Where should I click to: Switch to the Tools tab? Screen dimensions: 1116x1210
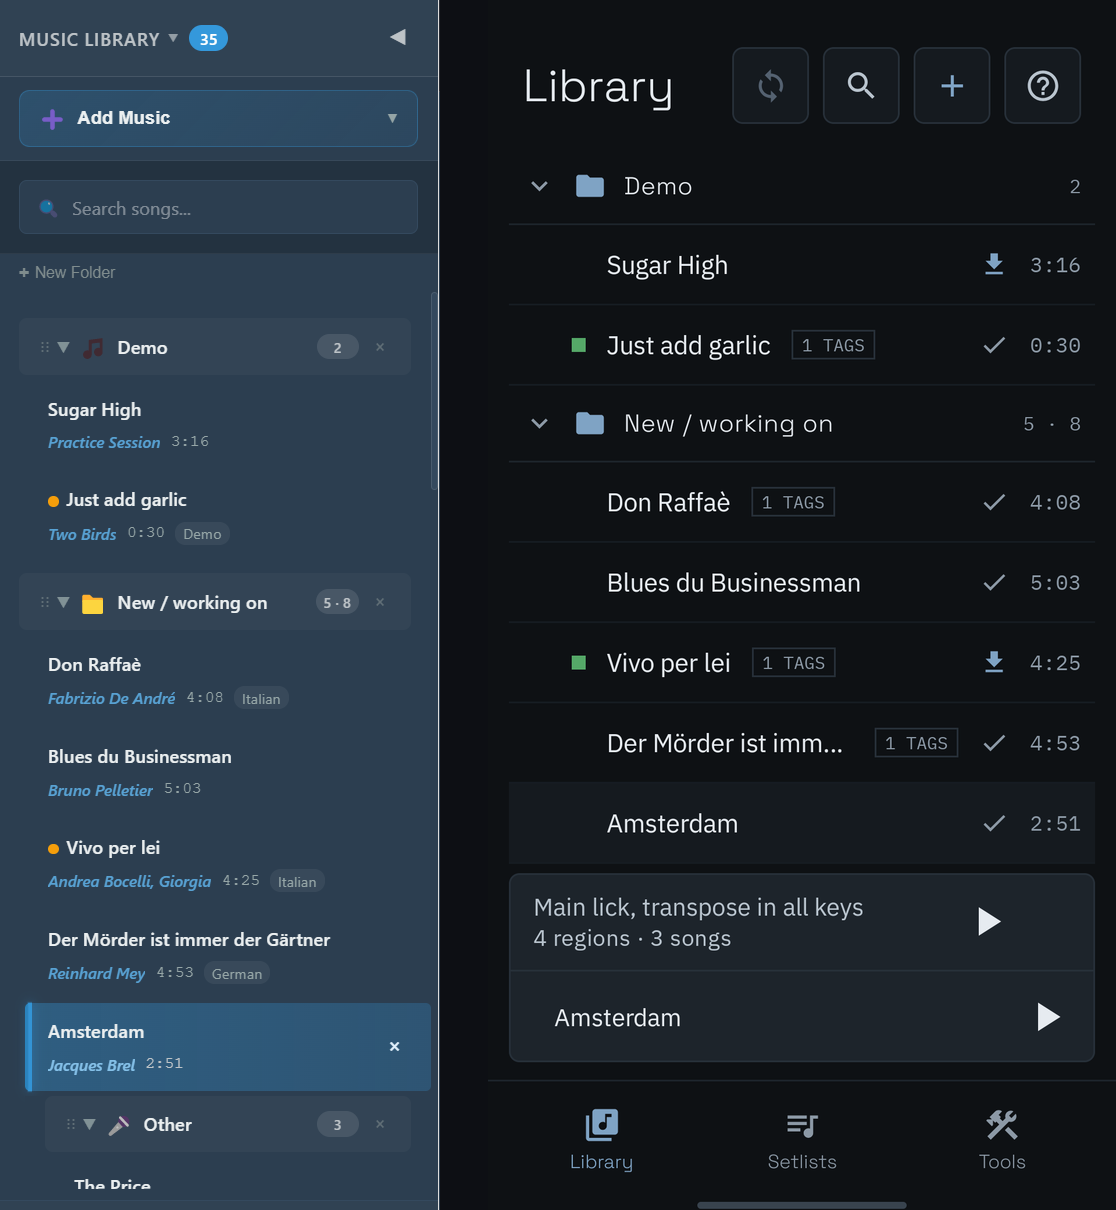[x=1002, y=1139]
